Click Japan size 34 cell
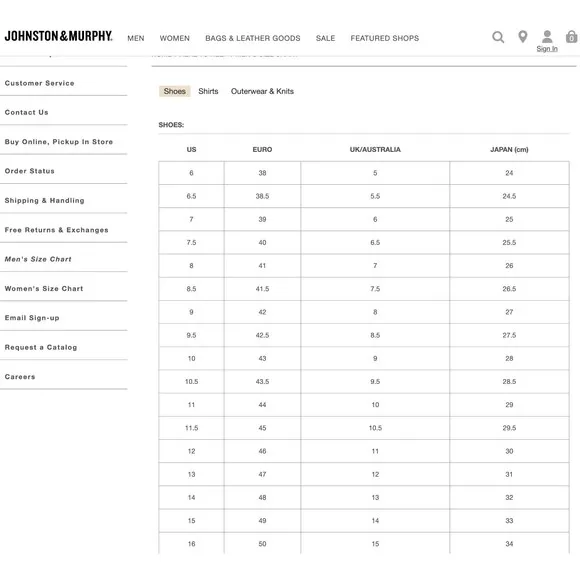 tap(509, 544)
